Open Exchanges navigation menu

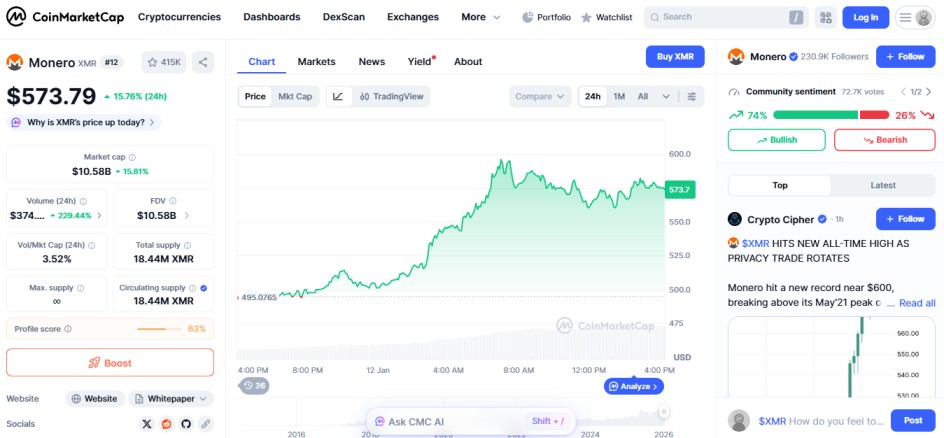pyautogui.click(x=413, y=17)
